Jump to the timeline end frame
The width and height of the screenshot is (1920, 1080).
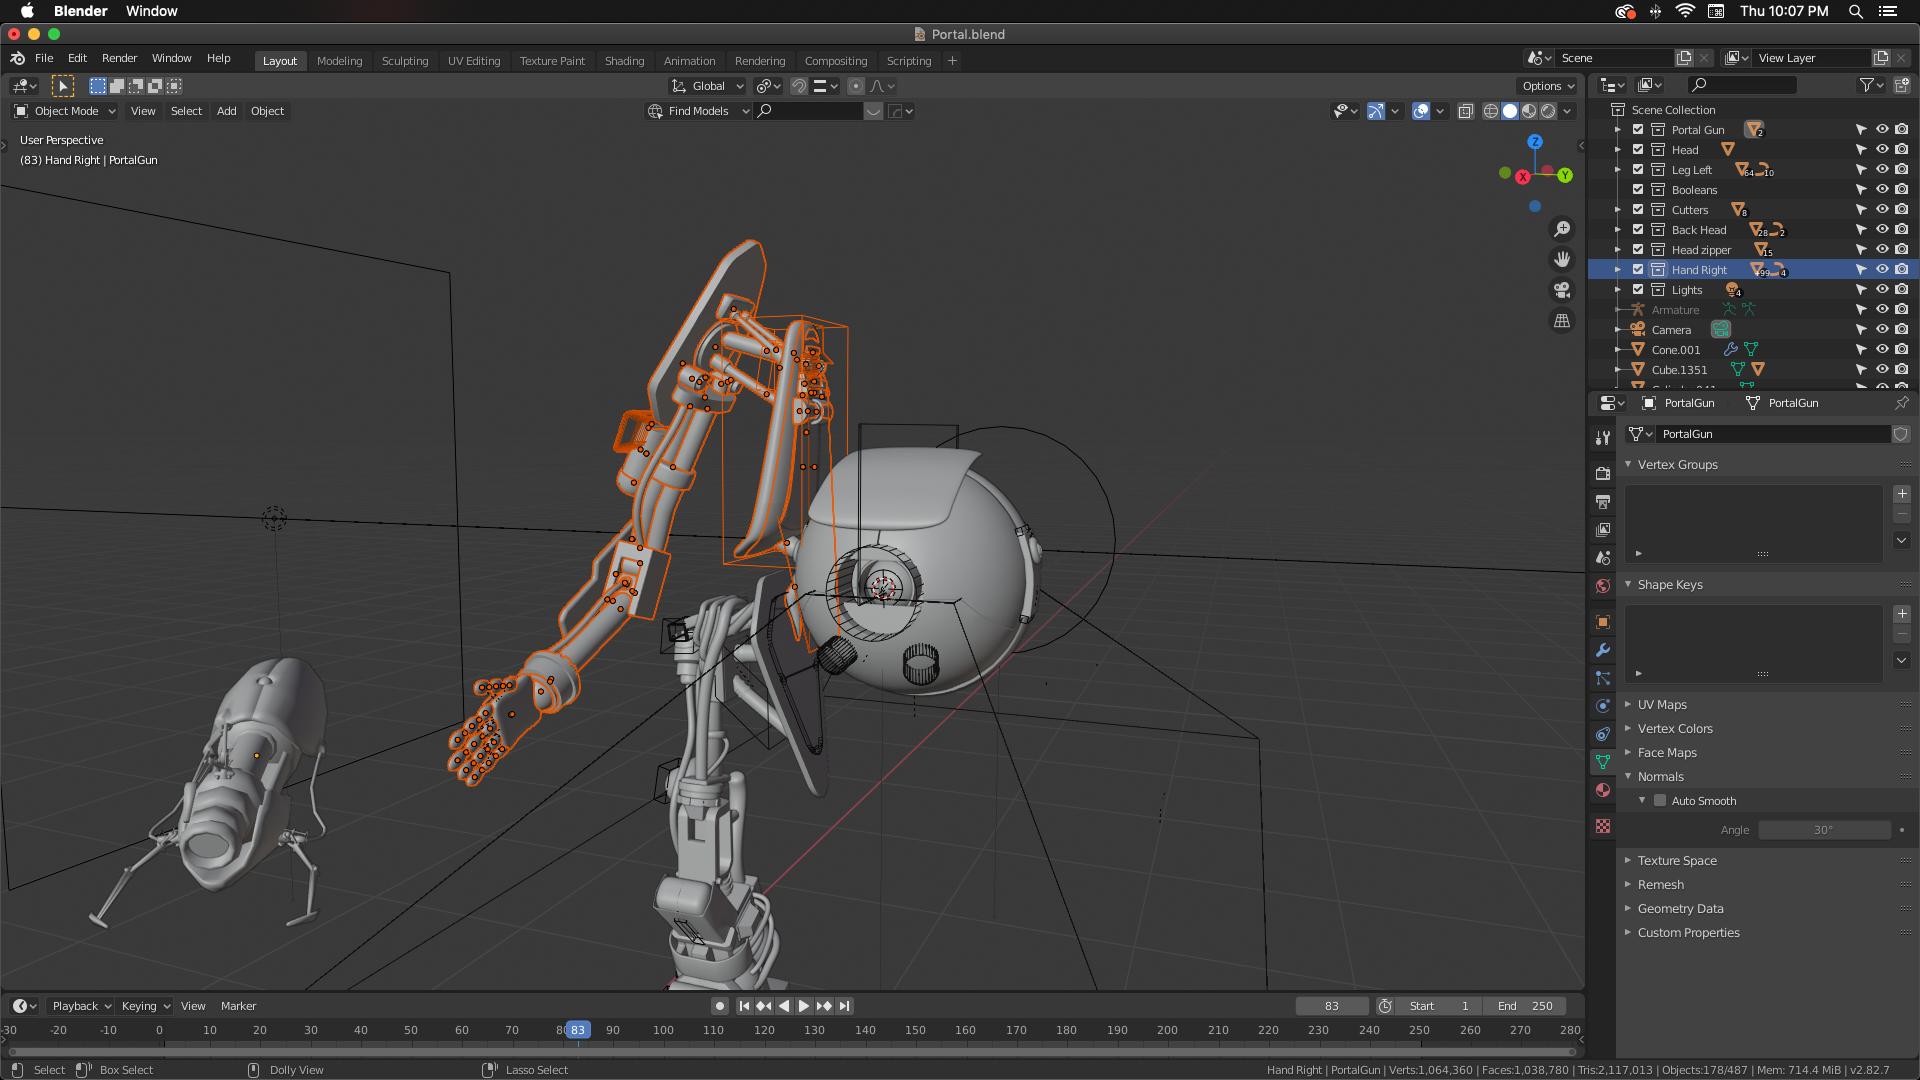click(844, 1006)
